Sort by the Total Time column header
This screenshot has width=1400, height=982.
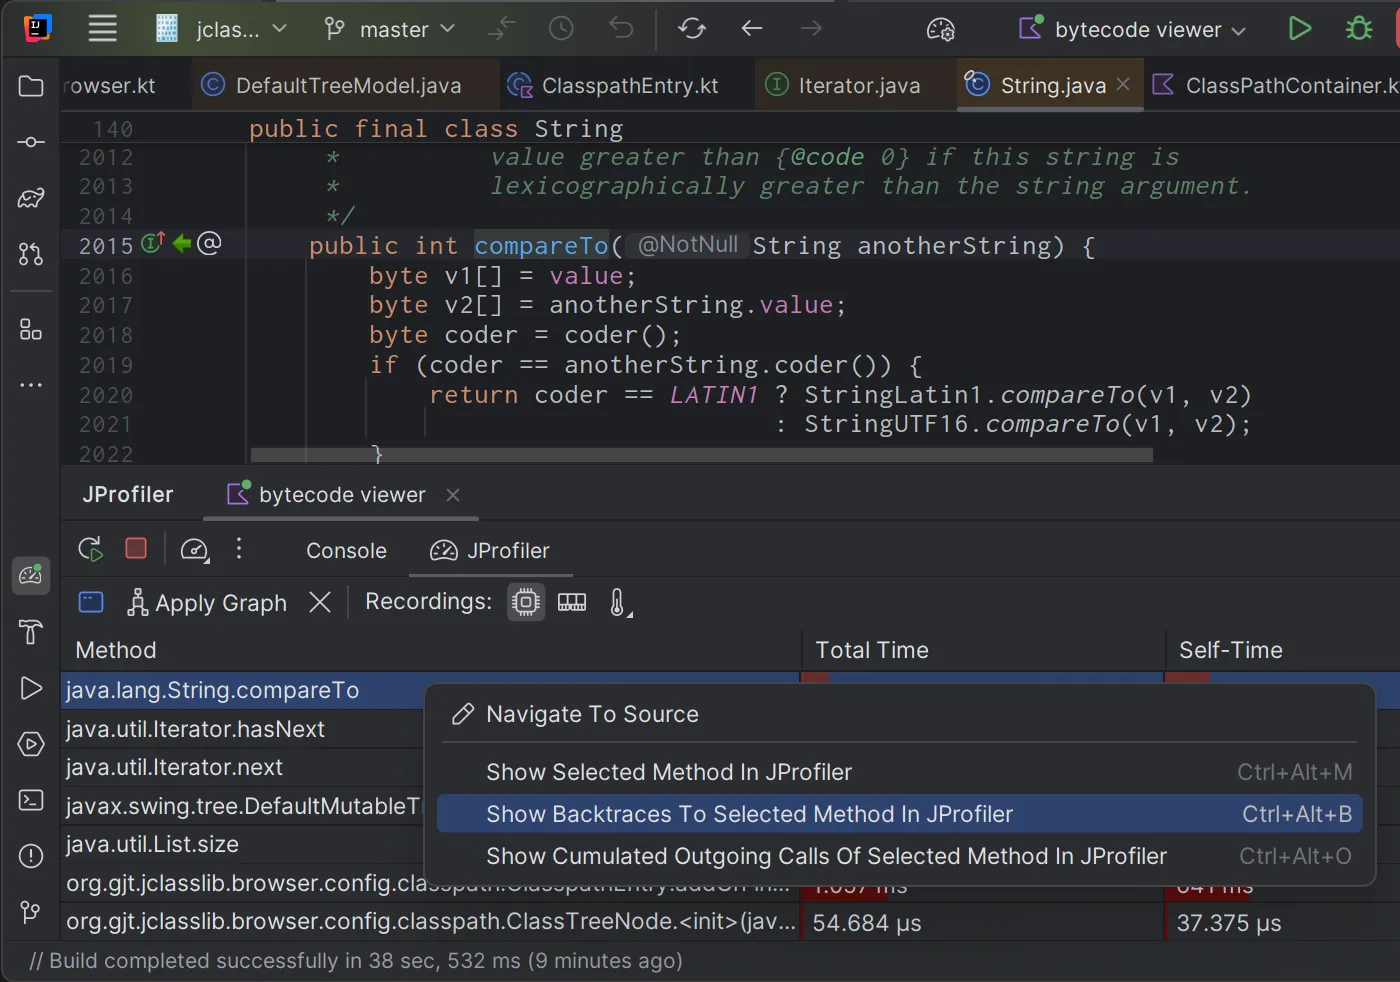click(x=984, y=650)
